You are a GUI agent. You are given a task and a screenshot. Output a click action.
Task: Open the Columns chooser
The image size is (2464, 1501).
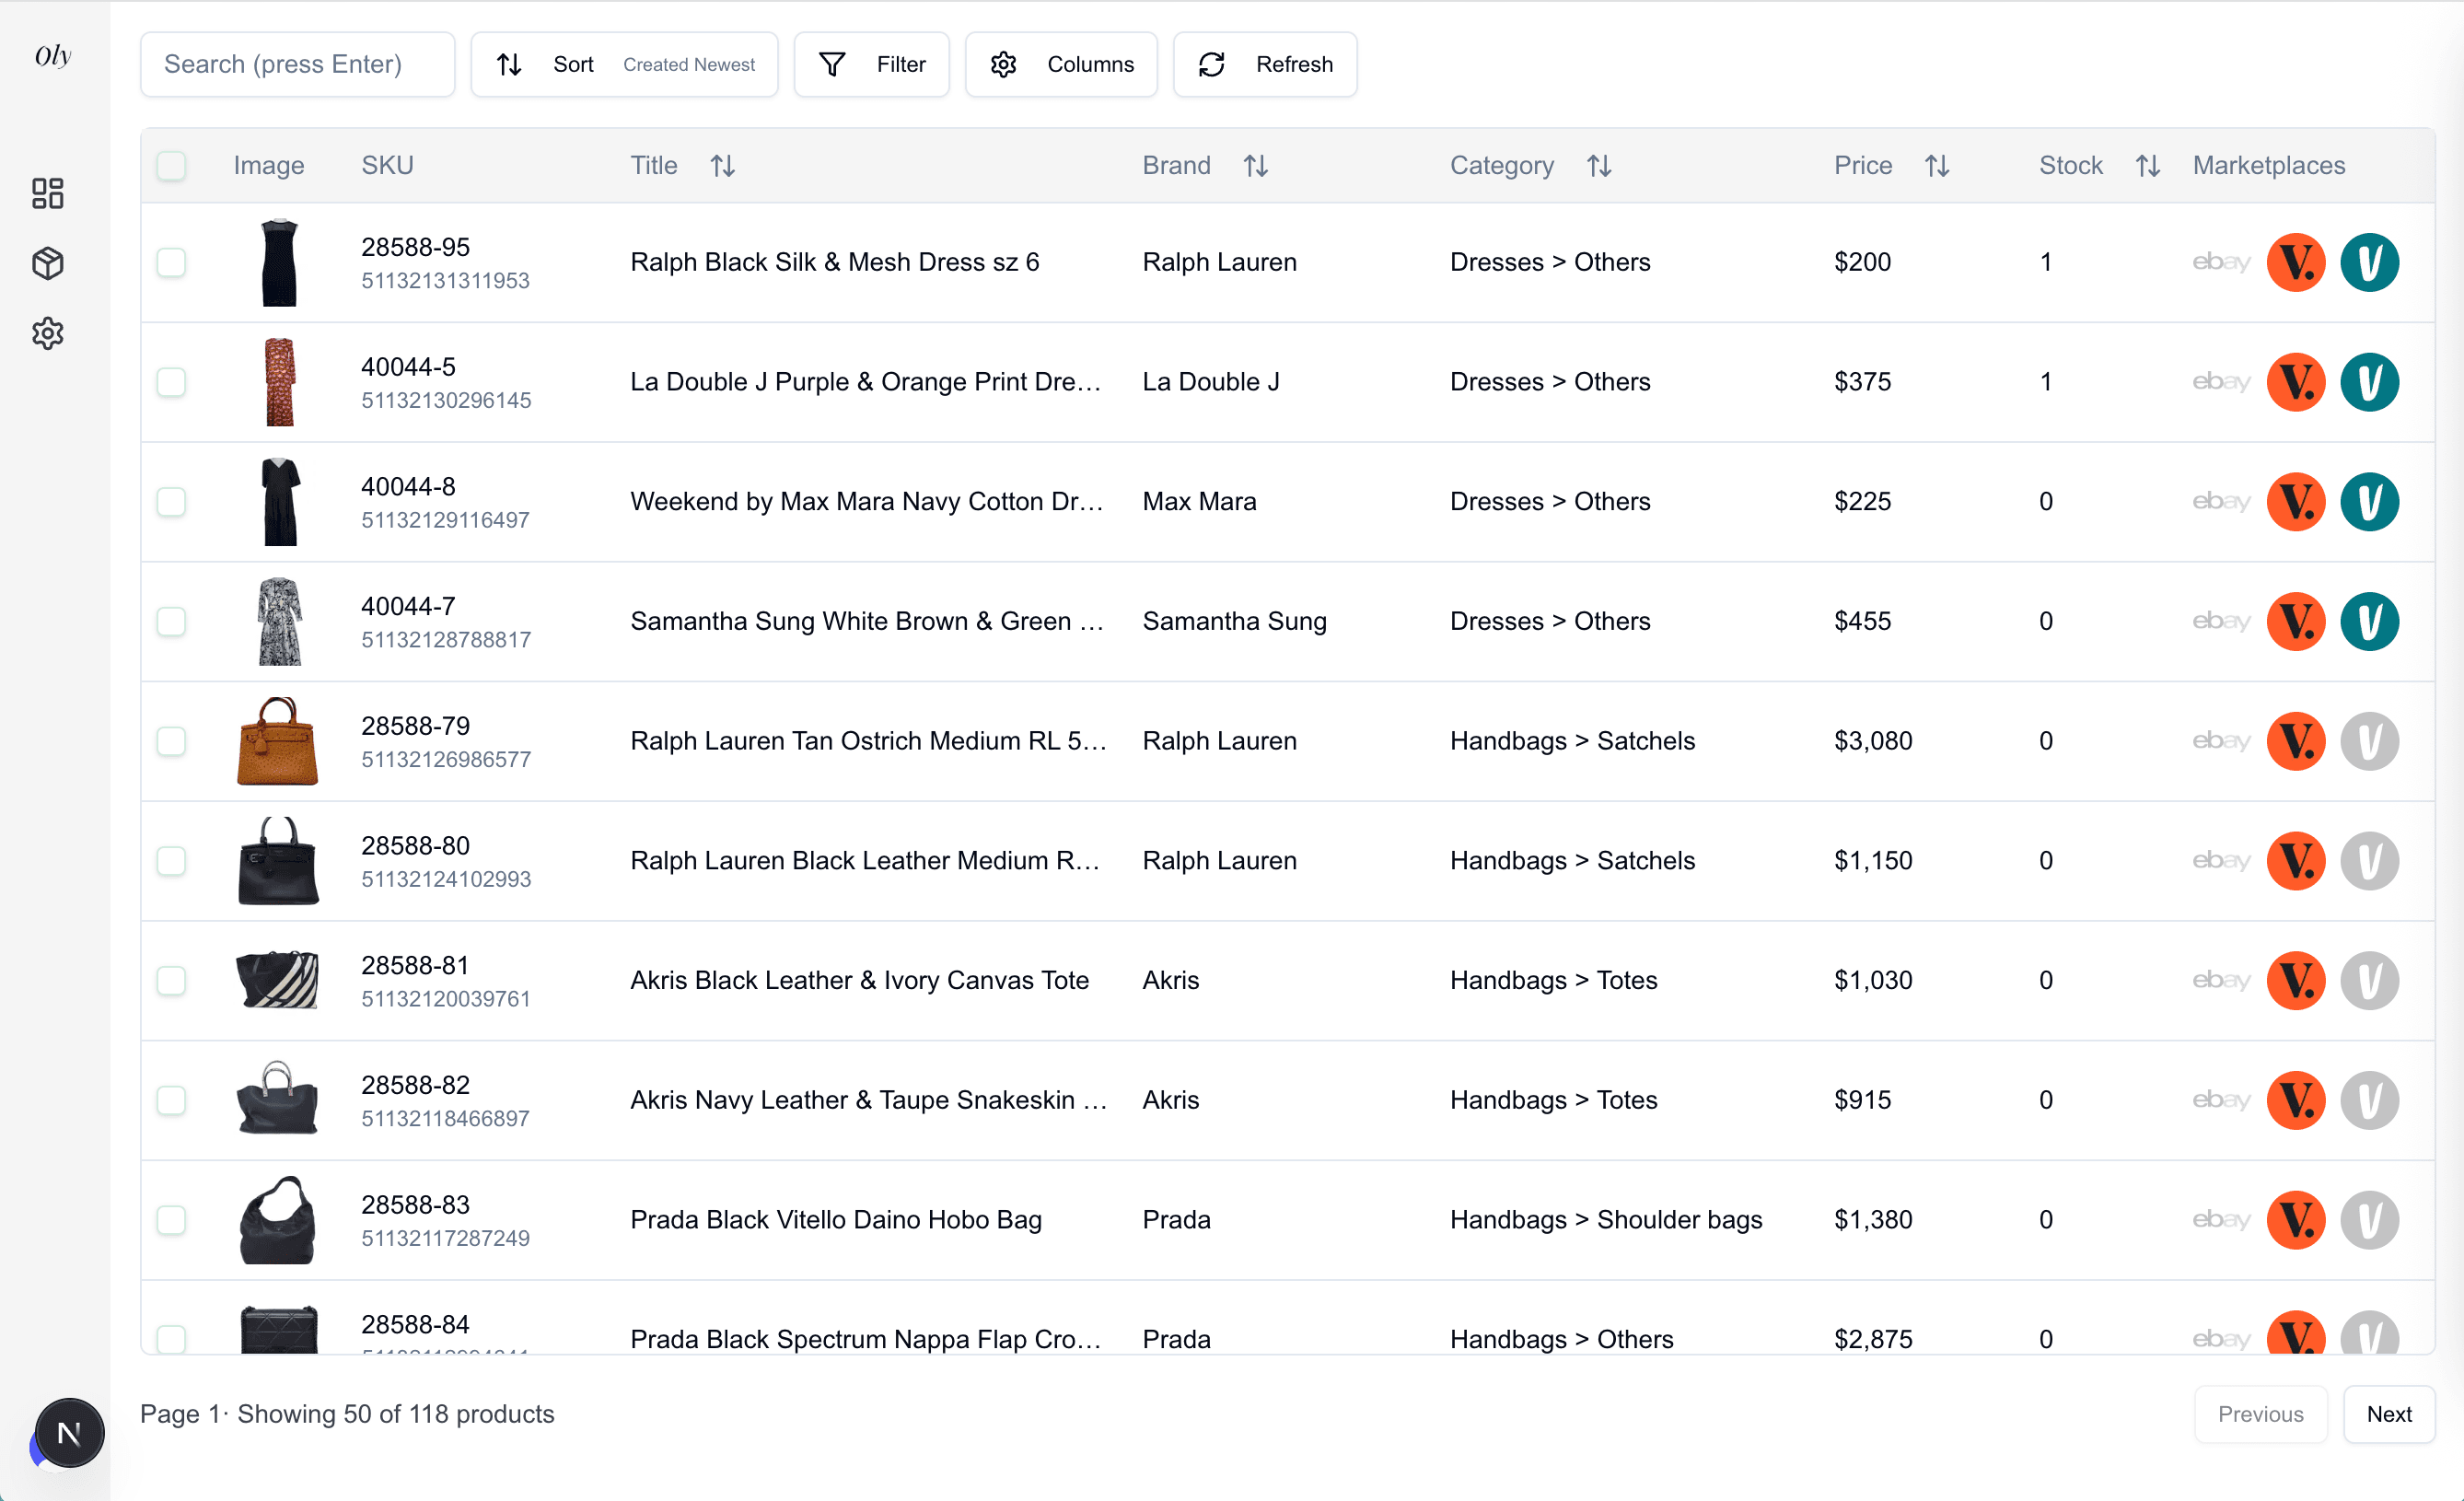1060,64
